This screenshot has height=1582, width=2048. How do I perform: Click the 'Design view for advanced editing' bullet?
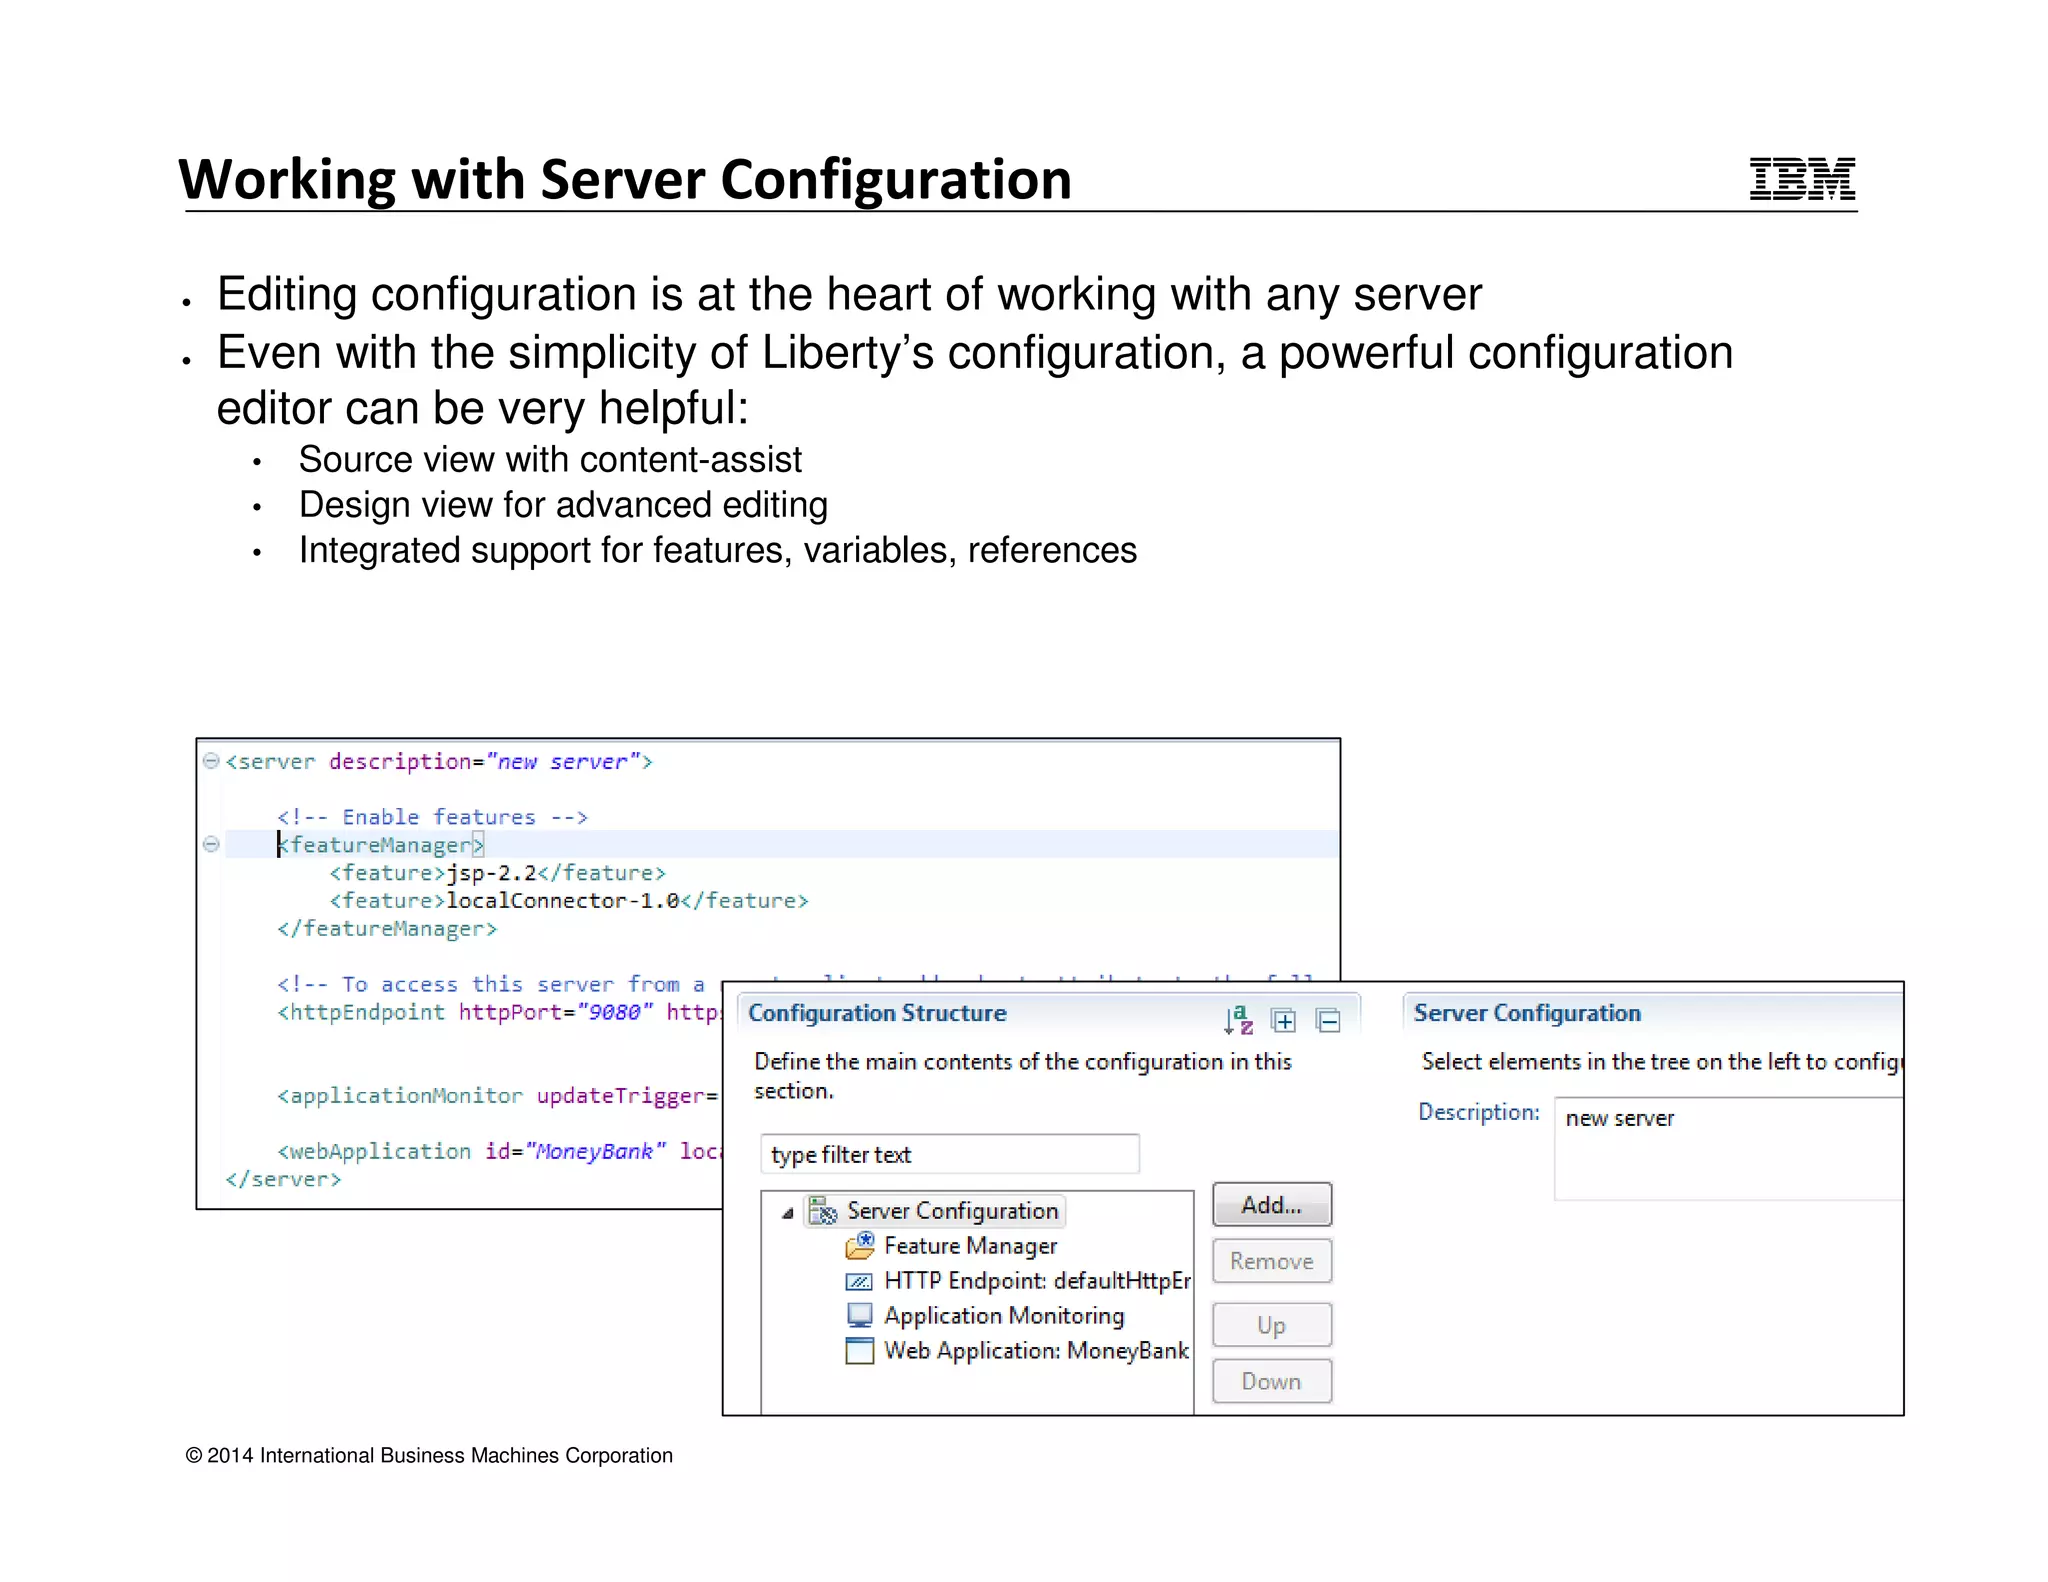563,505
